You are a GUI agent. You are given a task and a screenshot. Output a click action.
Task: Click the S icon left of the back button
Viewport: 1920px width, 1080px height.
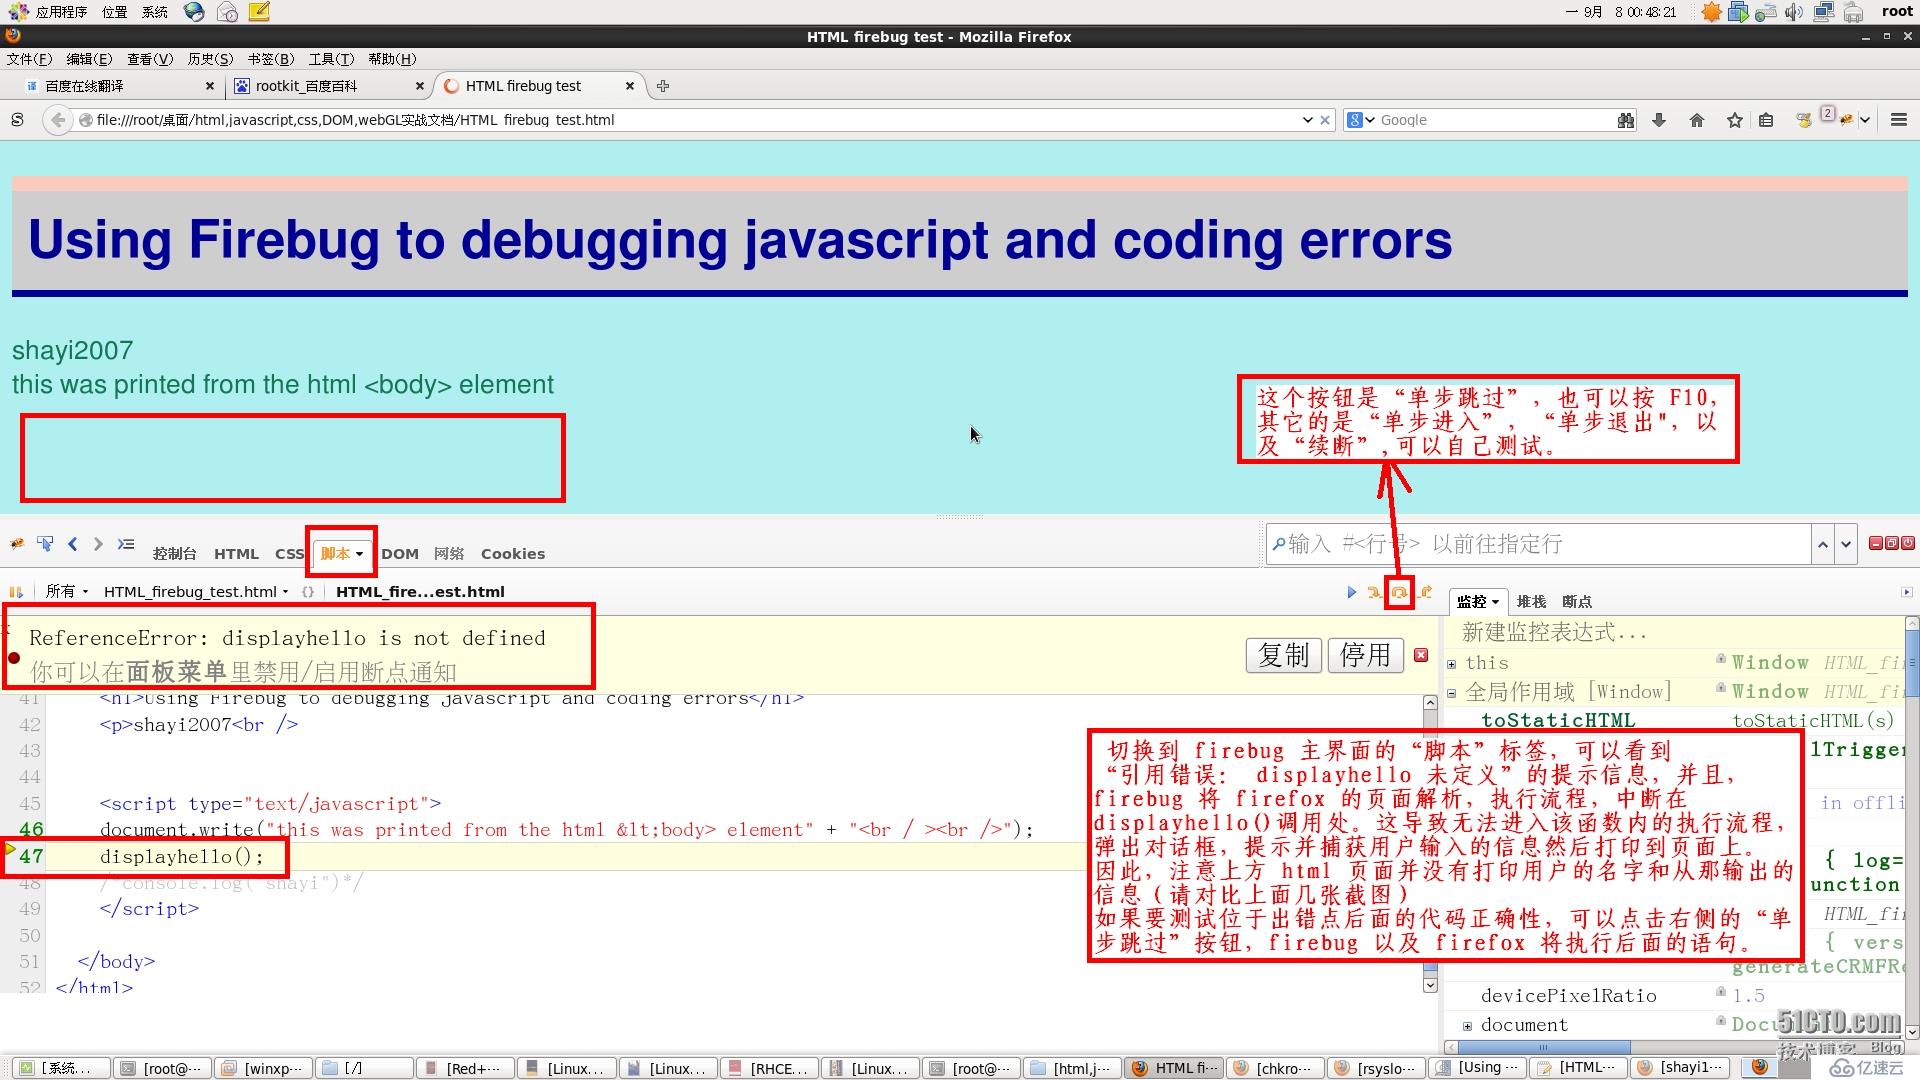17,120
